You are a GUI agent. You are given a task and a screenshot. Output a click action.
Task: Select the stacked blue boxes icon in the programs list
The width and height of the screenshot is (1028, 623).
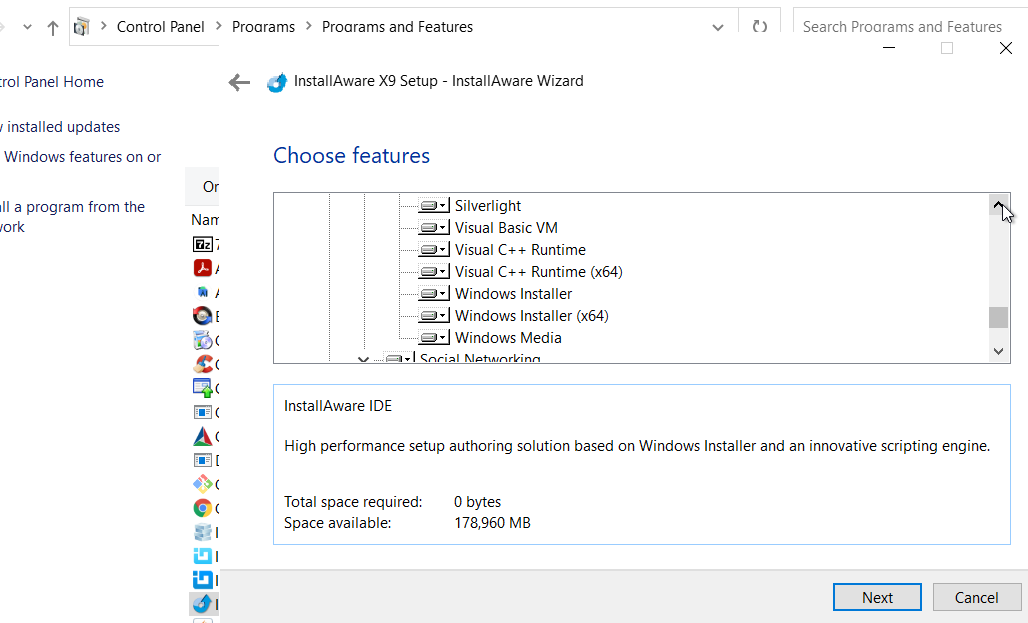tap(203, 532)
